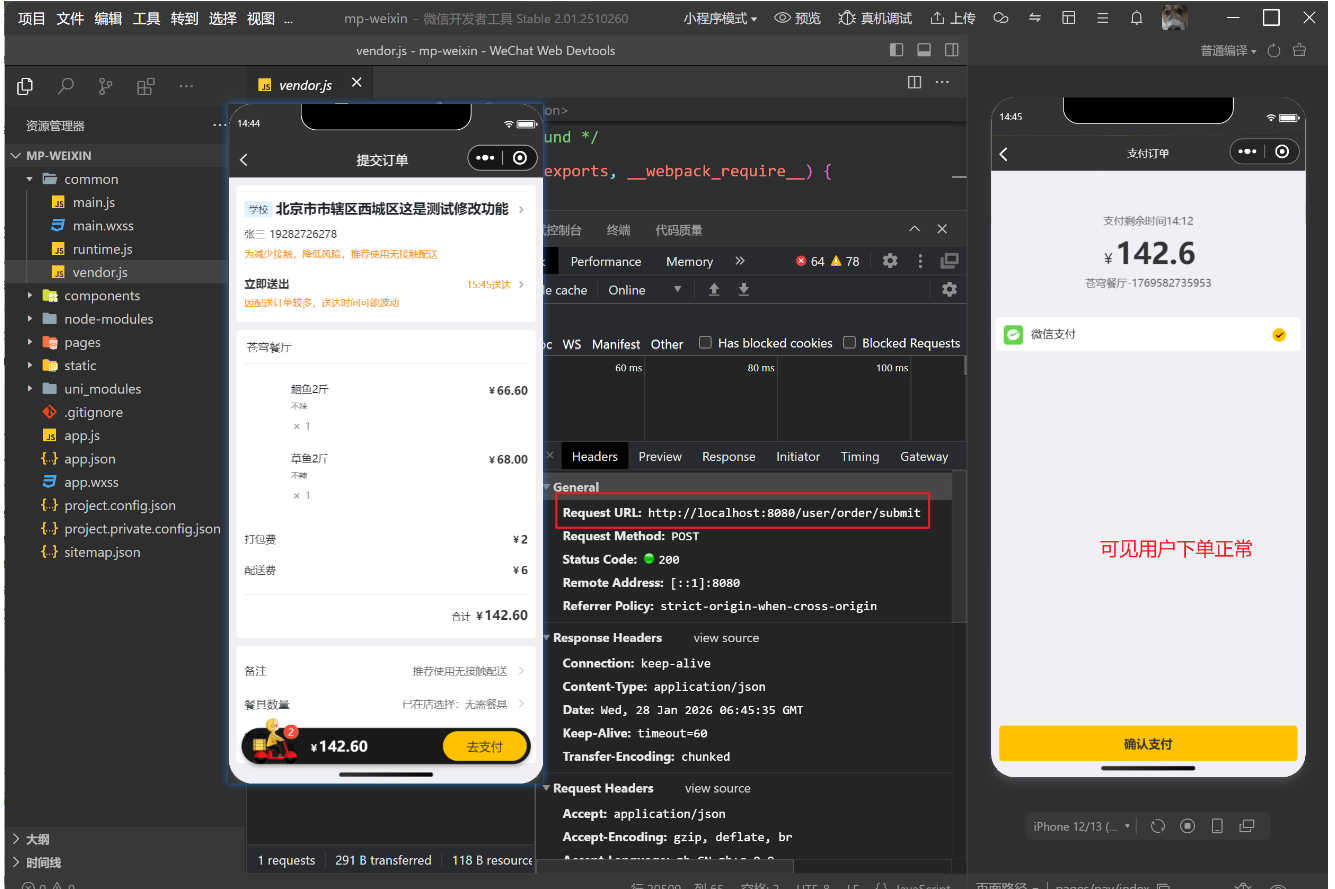
Task: Toggle bottom panel layout icon in title row
Action: (924, 50)
